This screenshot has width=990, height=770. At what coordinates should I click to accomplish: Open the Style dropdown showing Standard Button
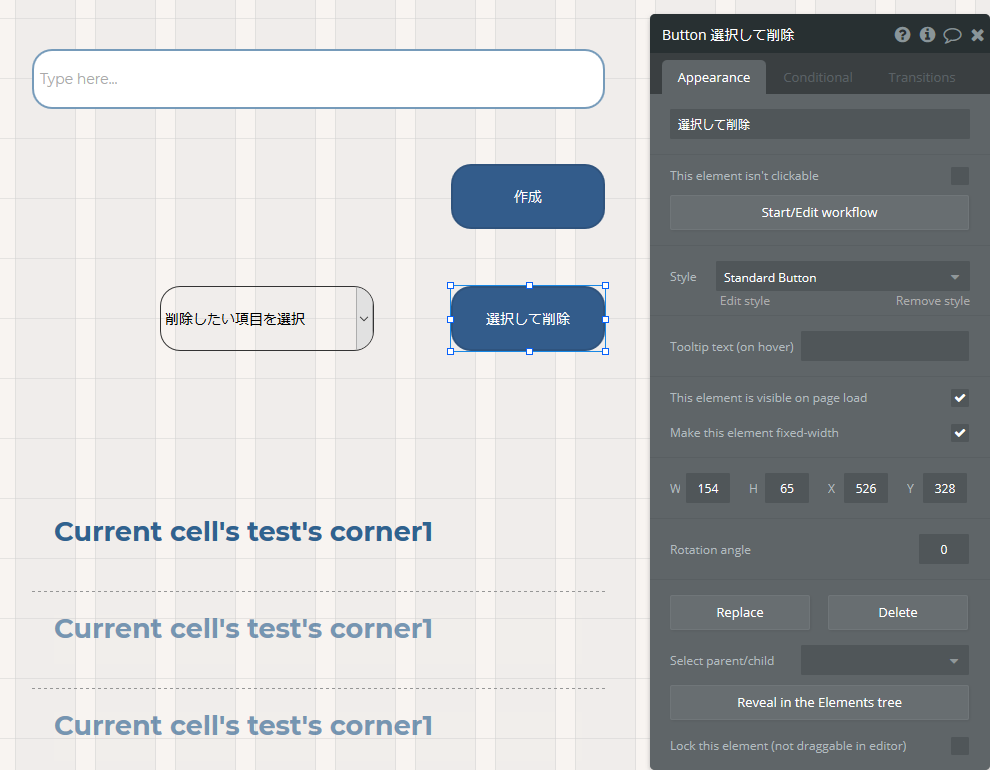pos(843,277)
